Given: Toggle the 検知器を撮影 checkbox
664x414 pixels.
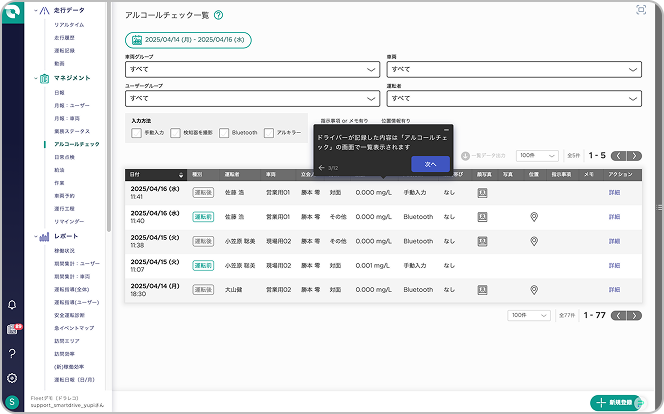Looking at the screenshot, I should [x=175, y=133].
